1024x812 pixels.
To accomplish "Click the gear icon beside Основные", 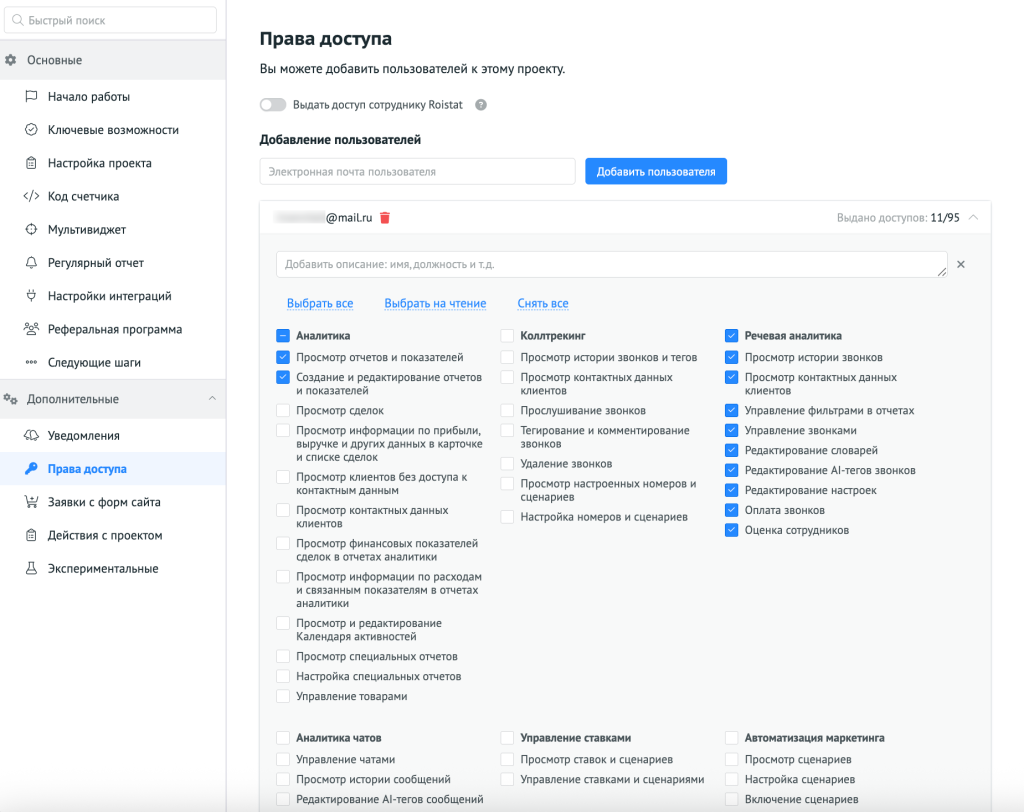I will (10, 60).
